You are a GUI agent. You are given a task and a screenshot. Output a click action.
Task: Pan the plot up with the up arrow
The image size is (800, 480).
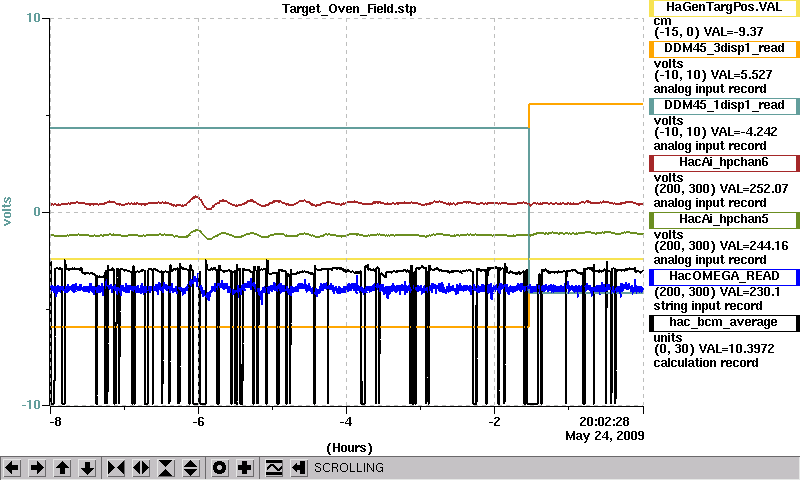(x=62, y=468)
